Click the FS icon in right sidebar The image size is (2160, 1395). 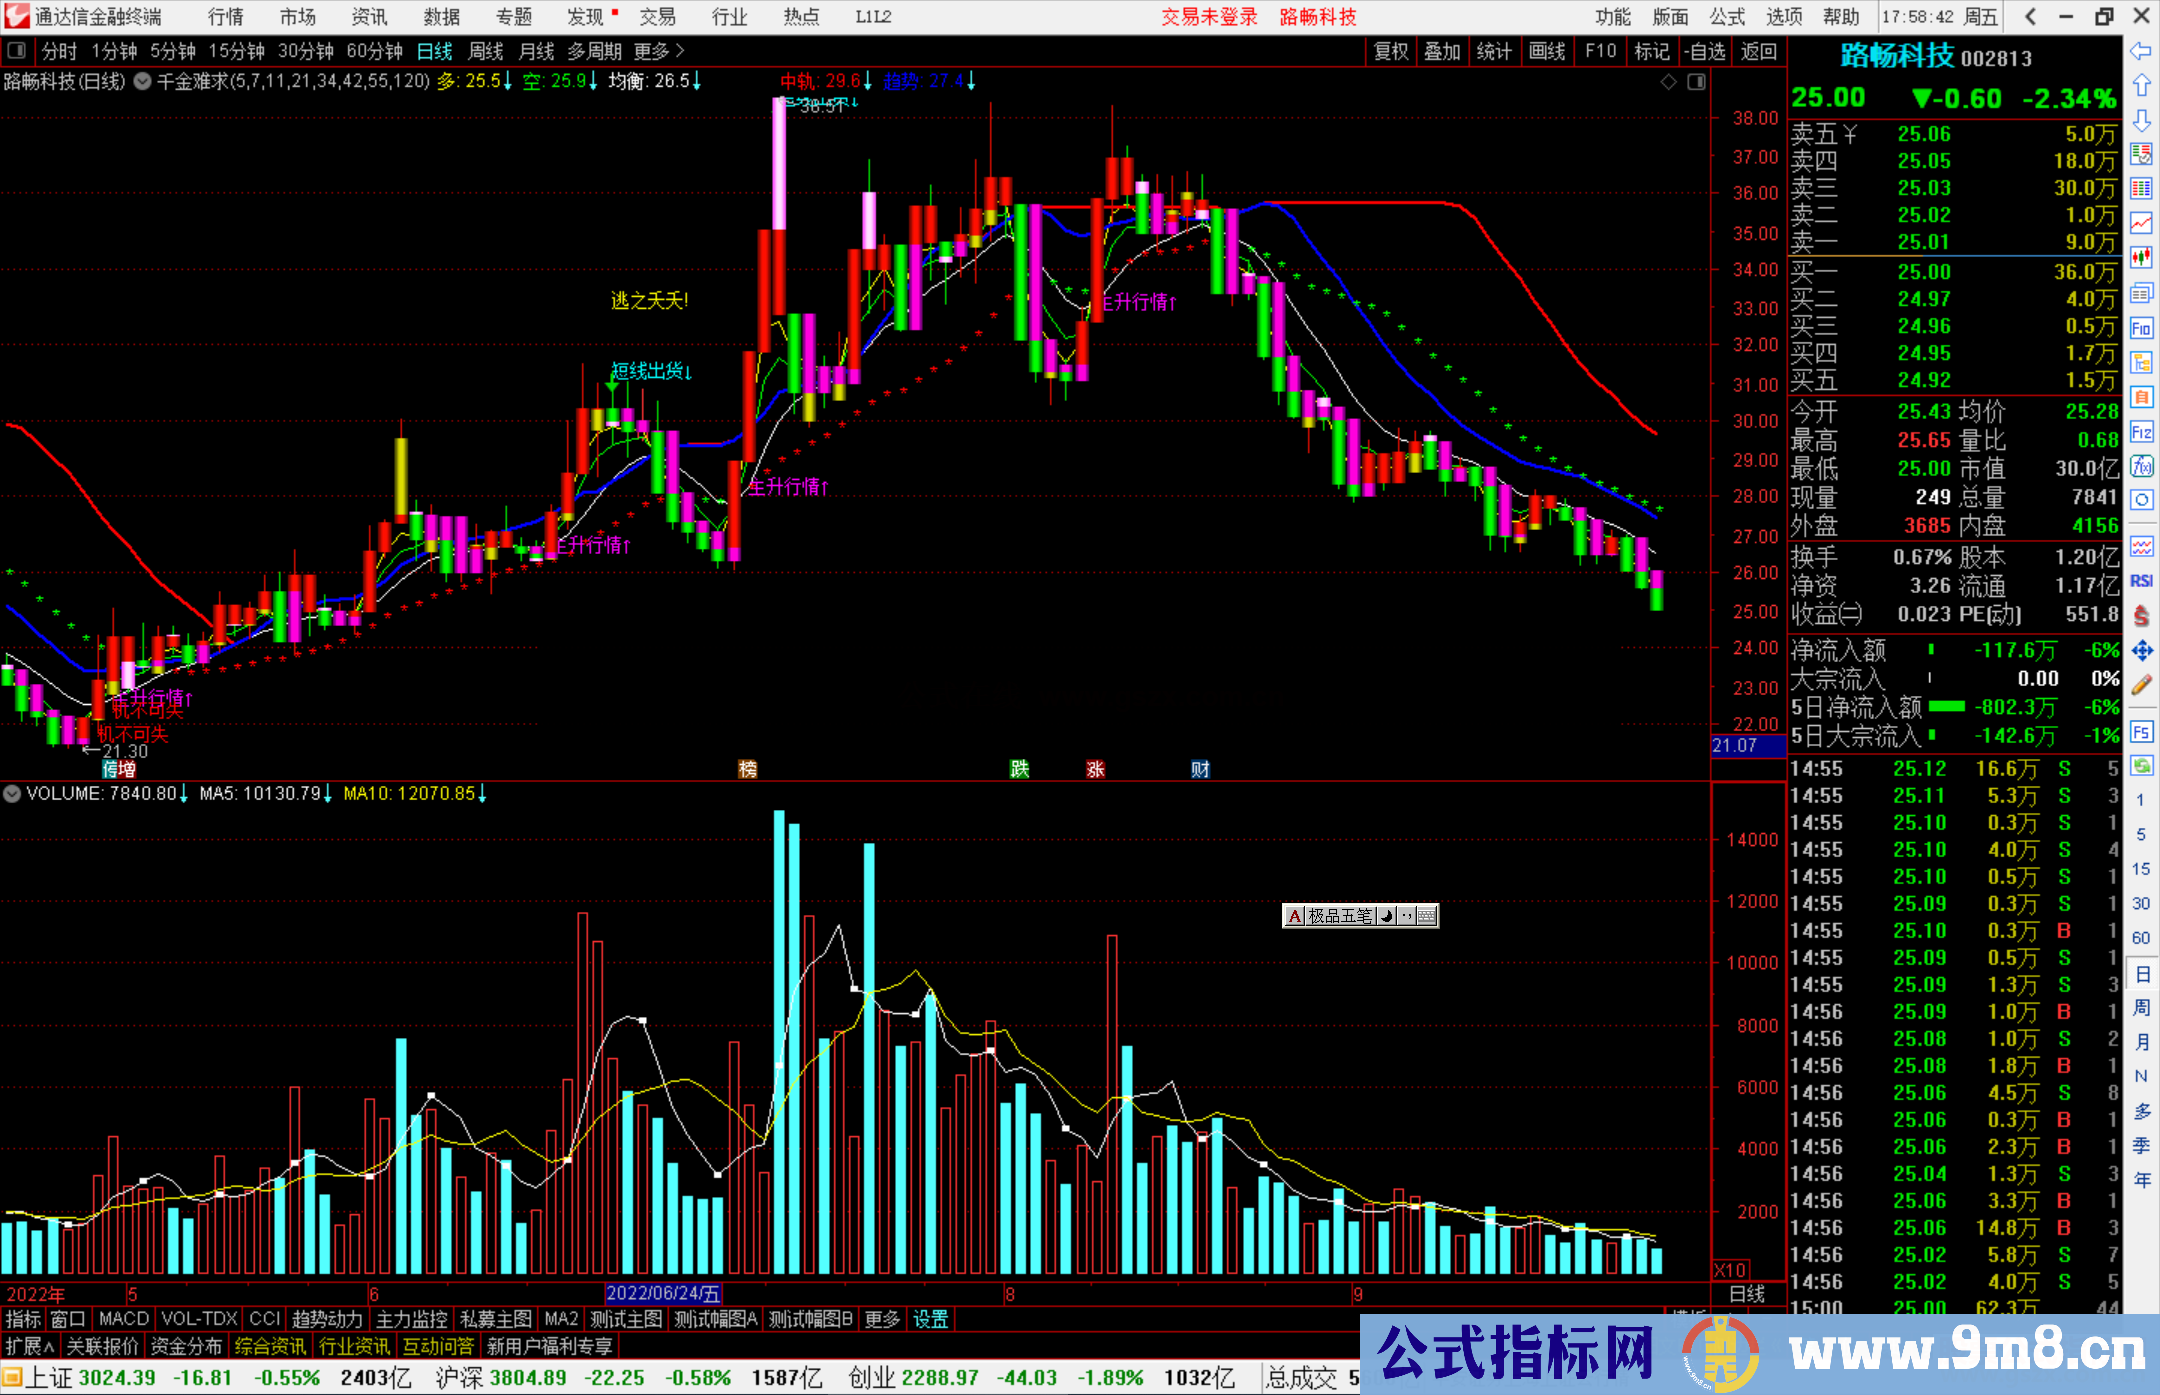[2141, 732]
